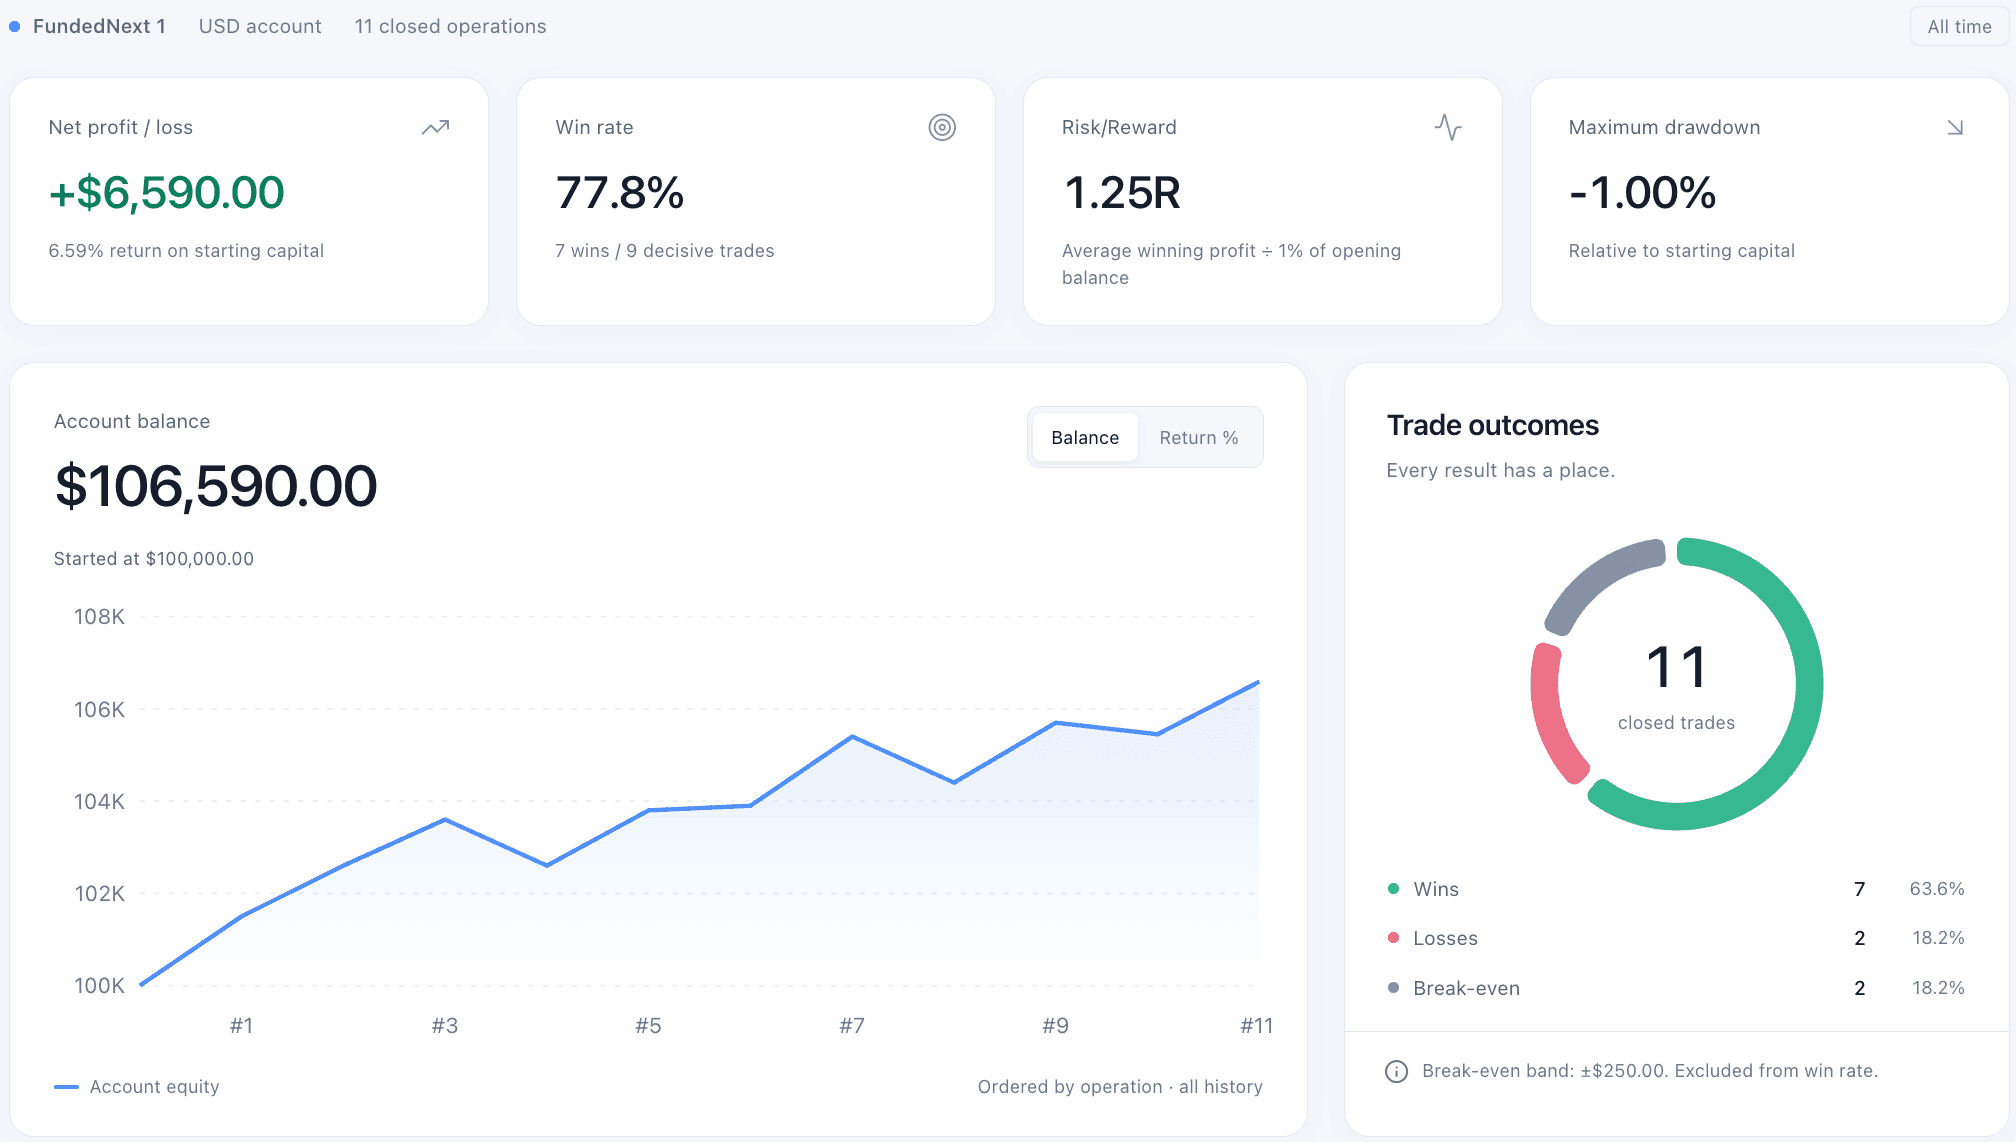Click the red Losses legend dot
Image resolution: width=2016 pixels, height=1142 pixels.
tap(1393, 938)
